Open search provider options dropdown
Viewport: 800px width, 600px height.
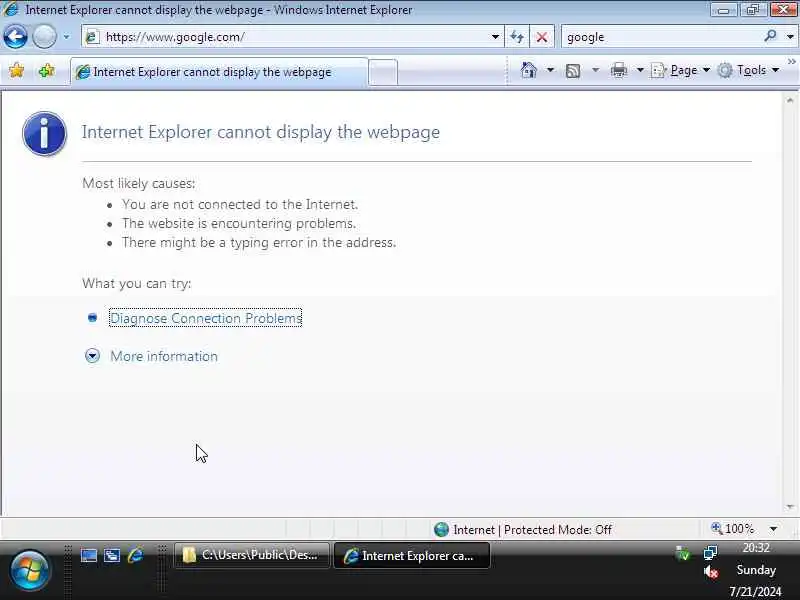click(790, 37)
